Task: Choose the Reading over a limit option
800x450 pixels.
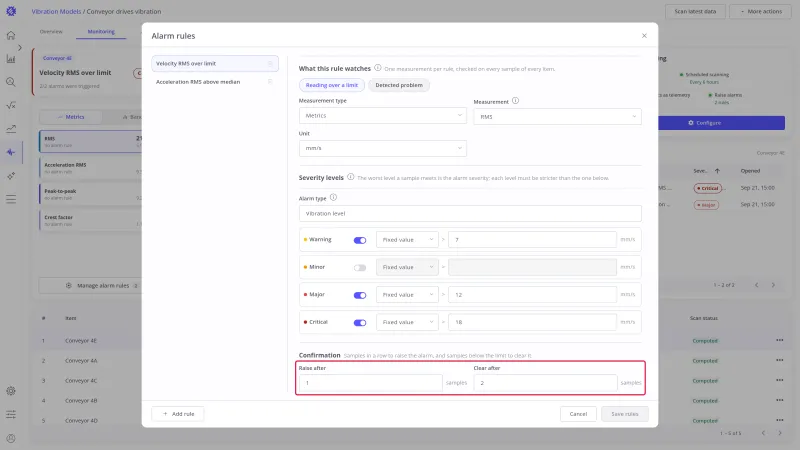Action: coord(332,85)
